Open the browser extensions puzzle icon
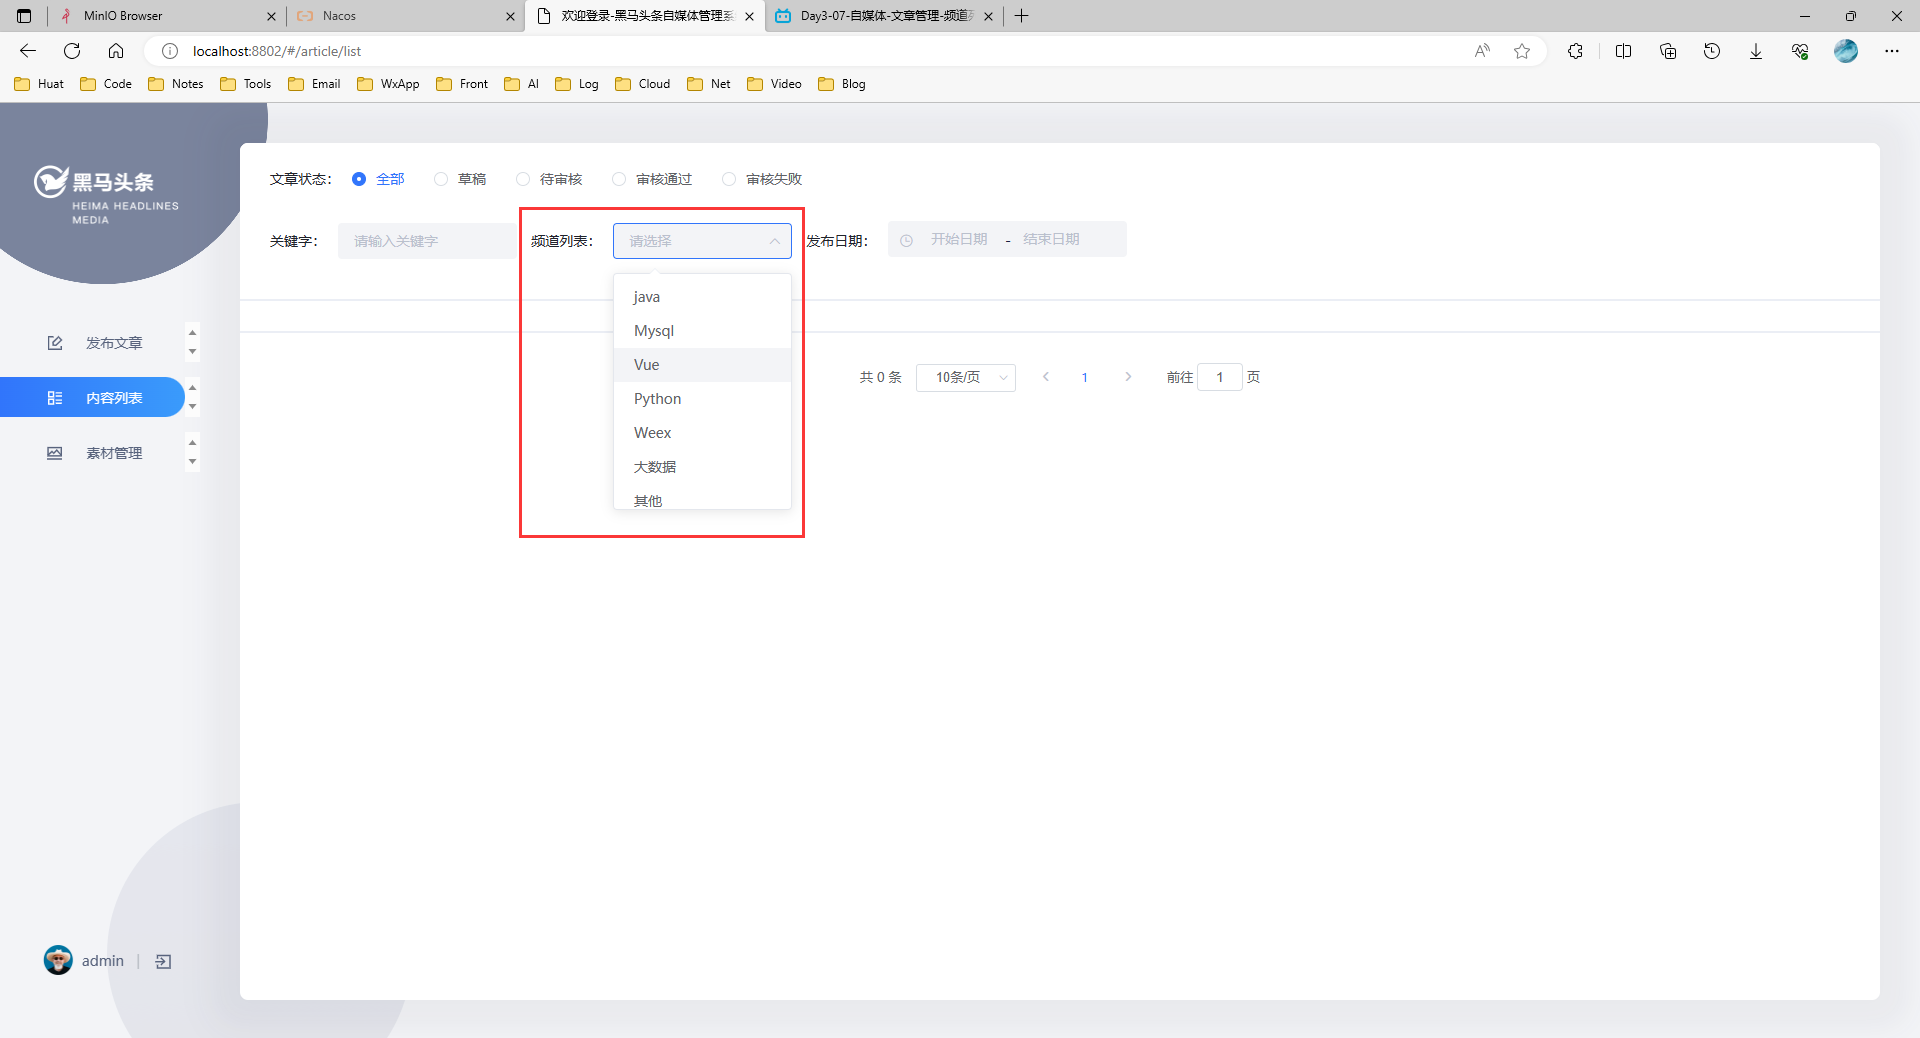 [1575, 51]
